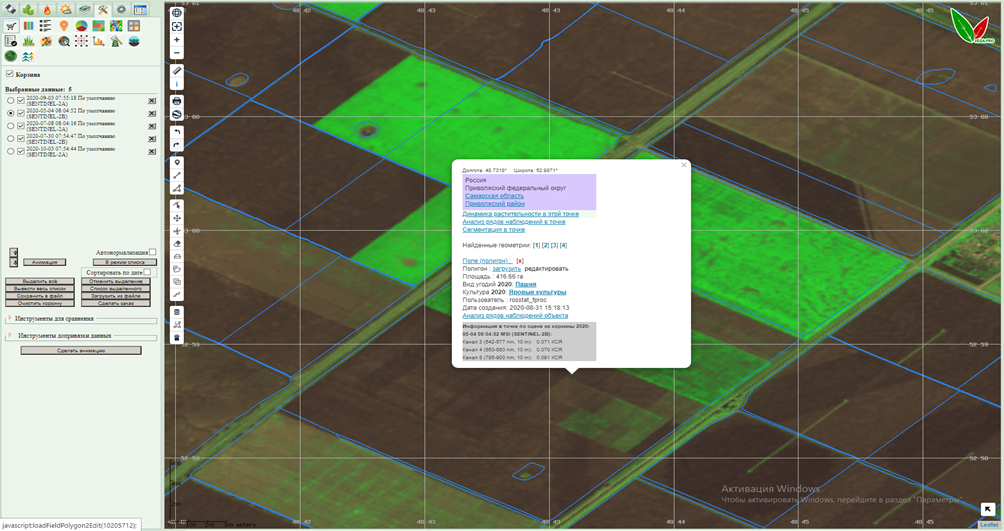Image resolution: width=1004 pixels, height=531 pixels.
Task: Undo last map edit
Action: (x=177, y=132)
